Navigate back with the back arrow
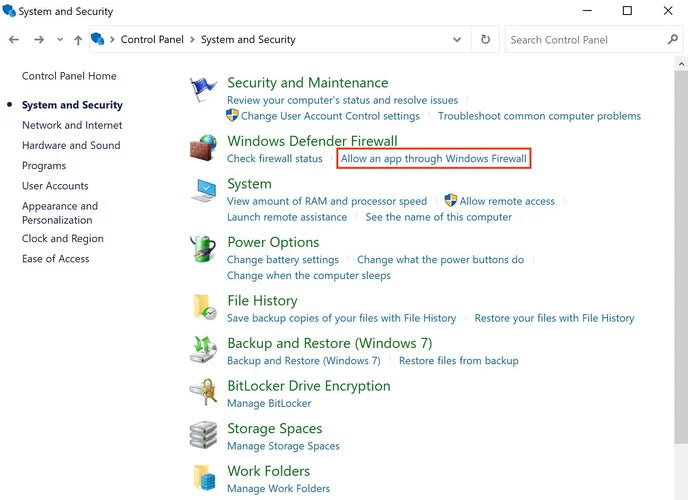 (14, 40)
